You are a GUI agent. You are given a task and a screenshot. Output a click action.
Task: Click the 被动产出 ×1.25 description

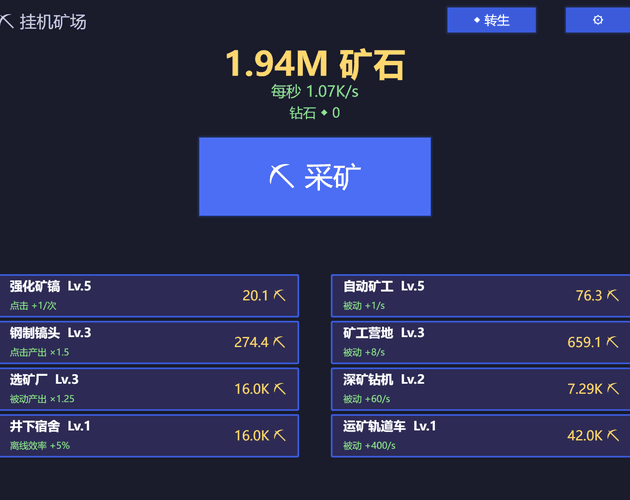[x=42, y=399]
